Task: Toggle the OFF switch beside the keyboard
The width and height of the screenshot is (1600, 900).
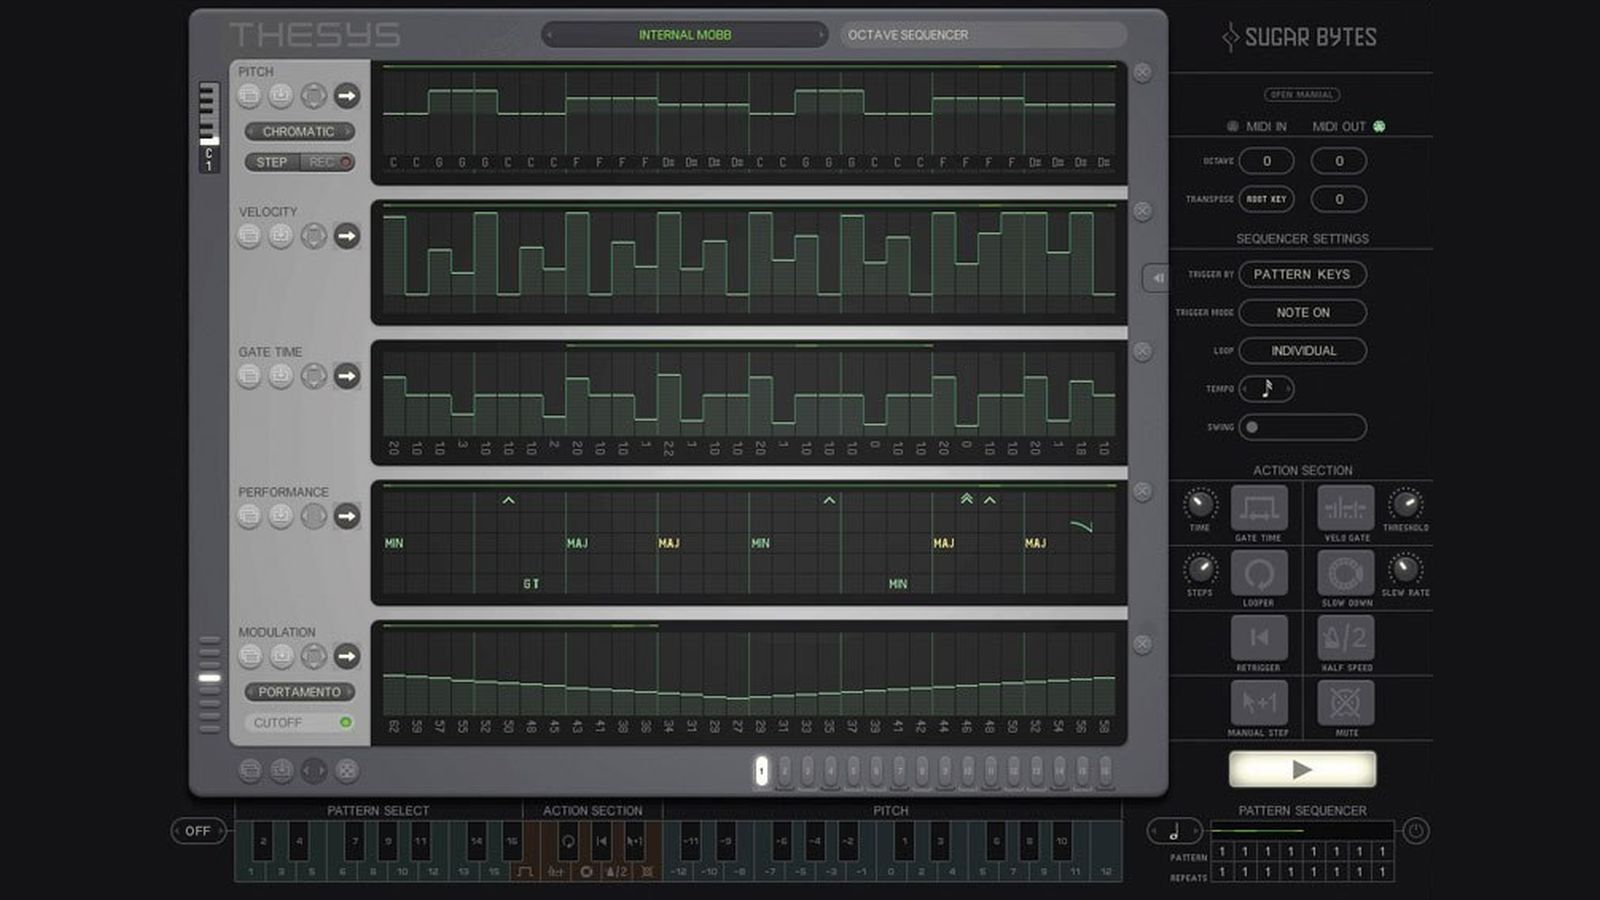Action: 198,831
